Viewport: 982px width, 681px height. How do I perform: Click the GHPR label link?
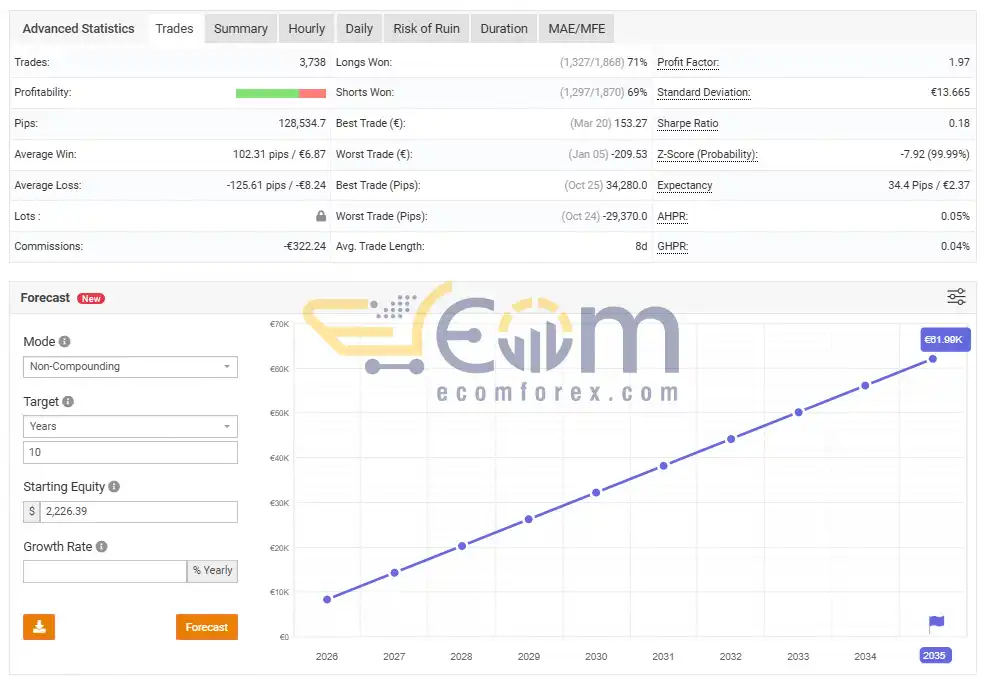tap(672, 246)
